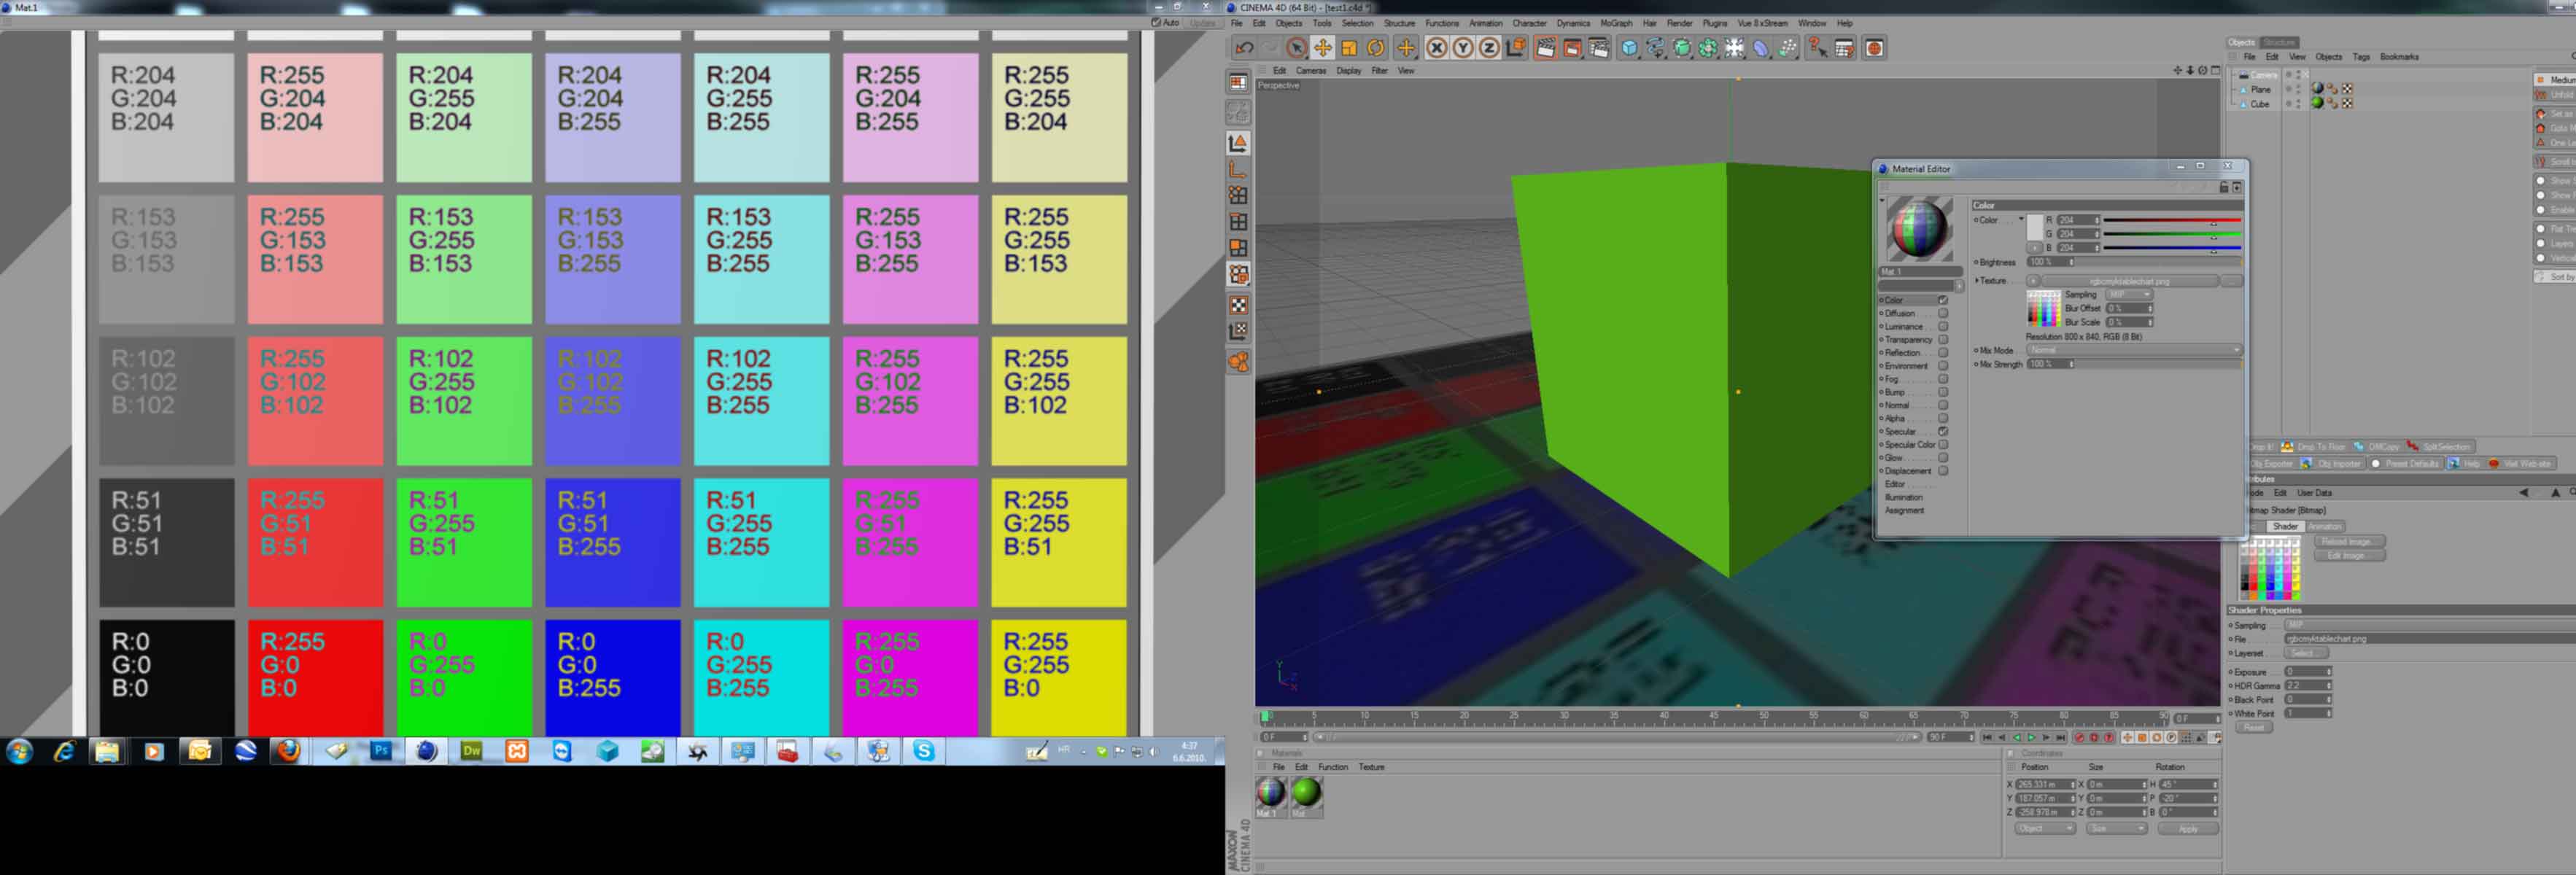2576x875 pixels.
Task: Open the Render menu
Action: coord(1679,23)
